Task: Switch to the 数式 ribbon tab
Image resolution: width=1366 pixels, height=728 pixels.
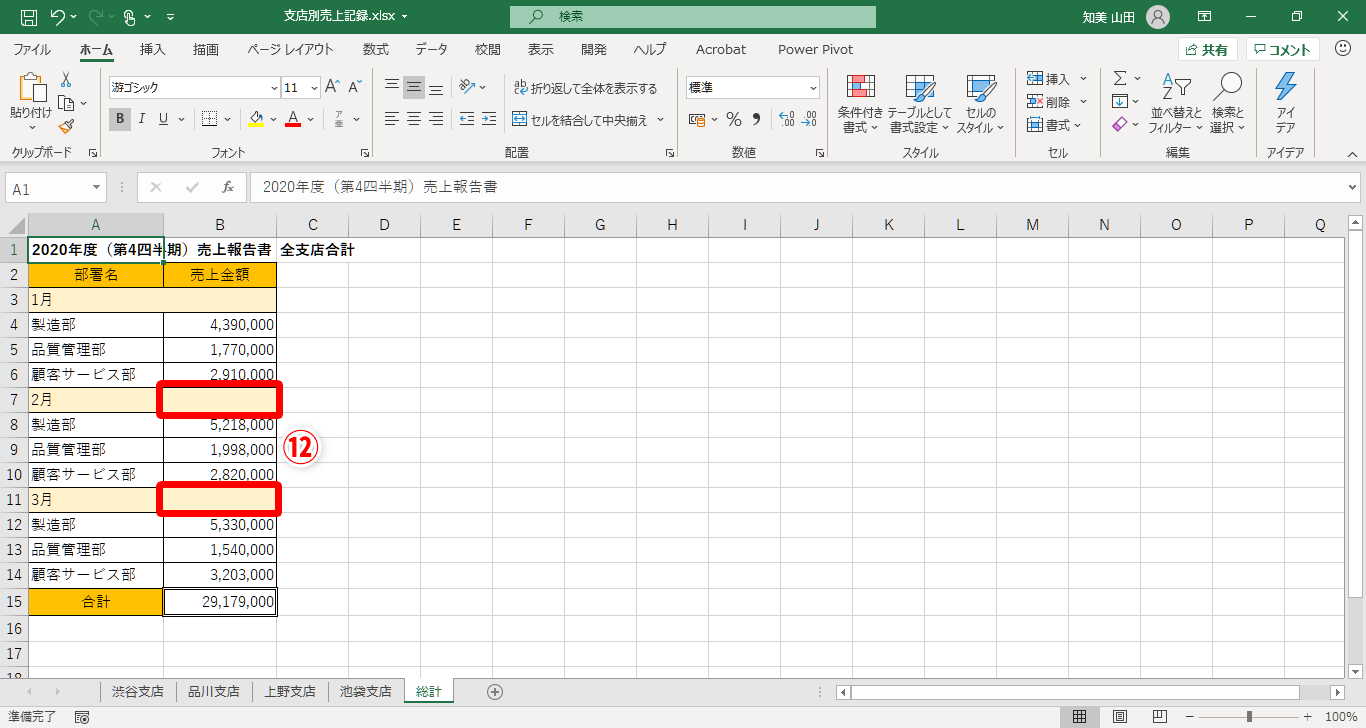Action: point(376,49)
